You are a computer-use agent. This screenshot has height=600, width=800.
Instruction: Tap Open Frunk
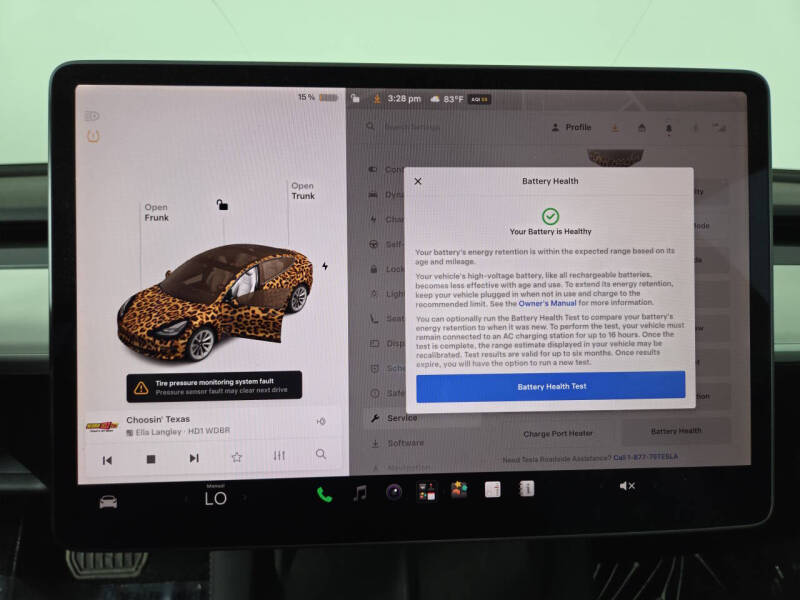point(156,212)
